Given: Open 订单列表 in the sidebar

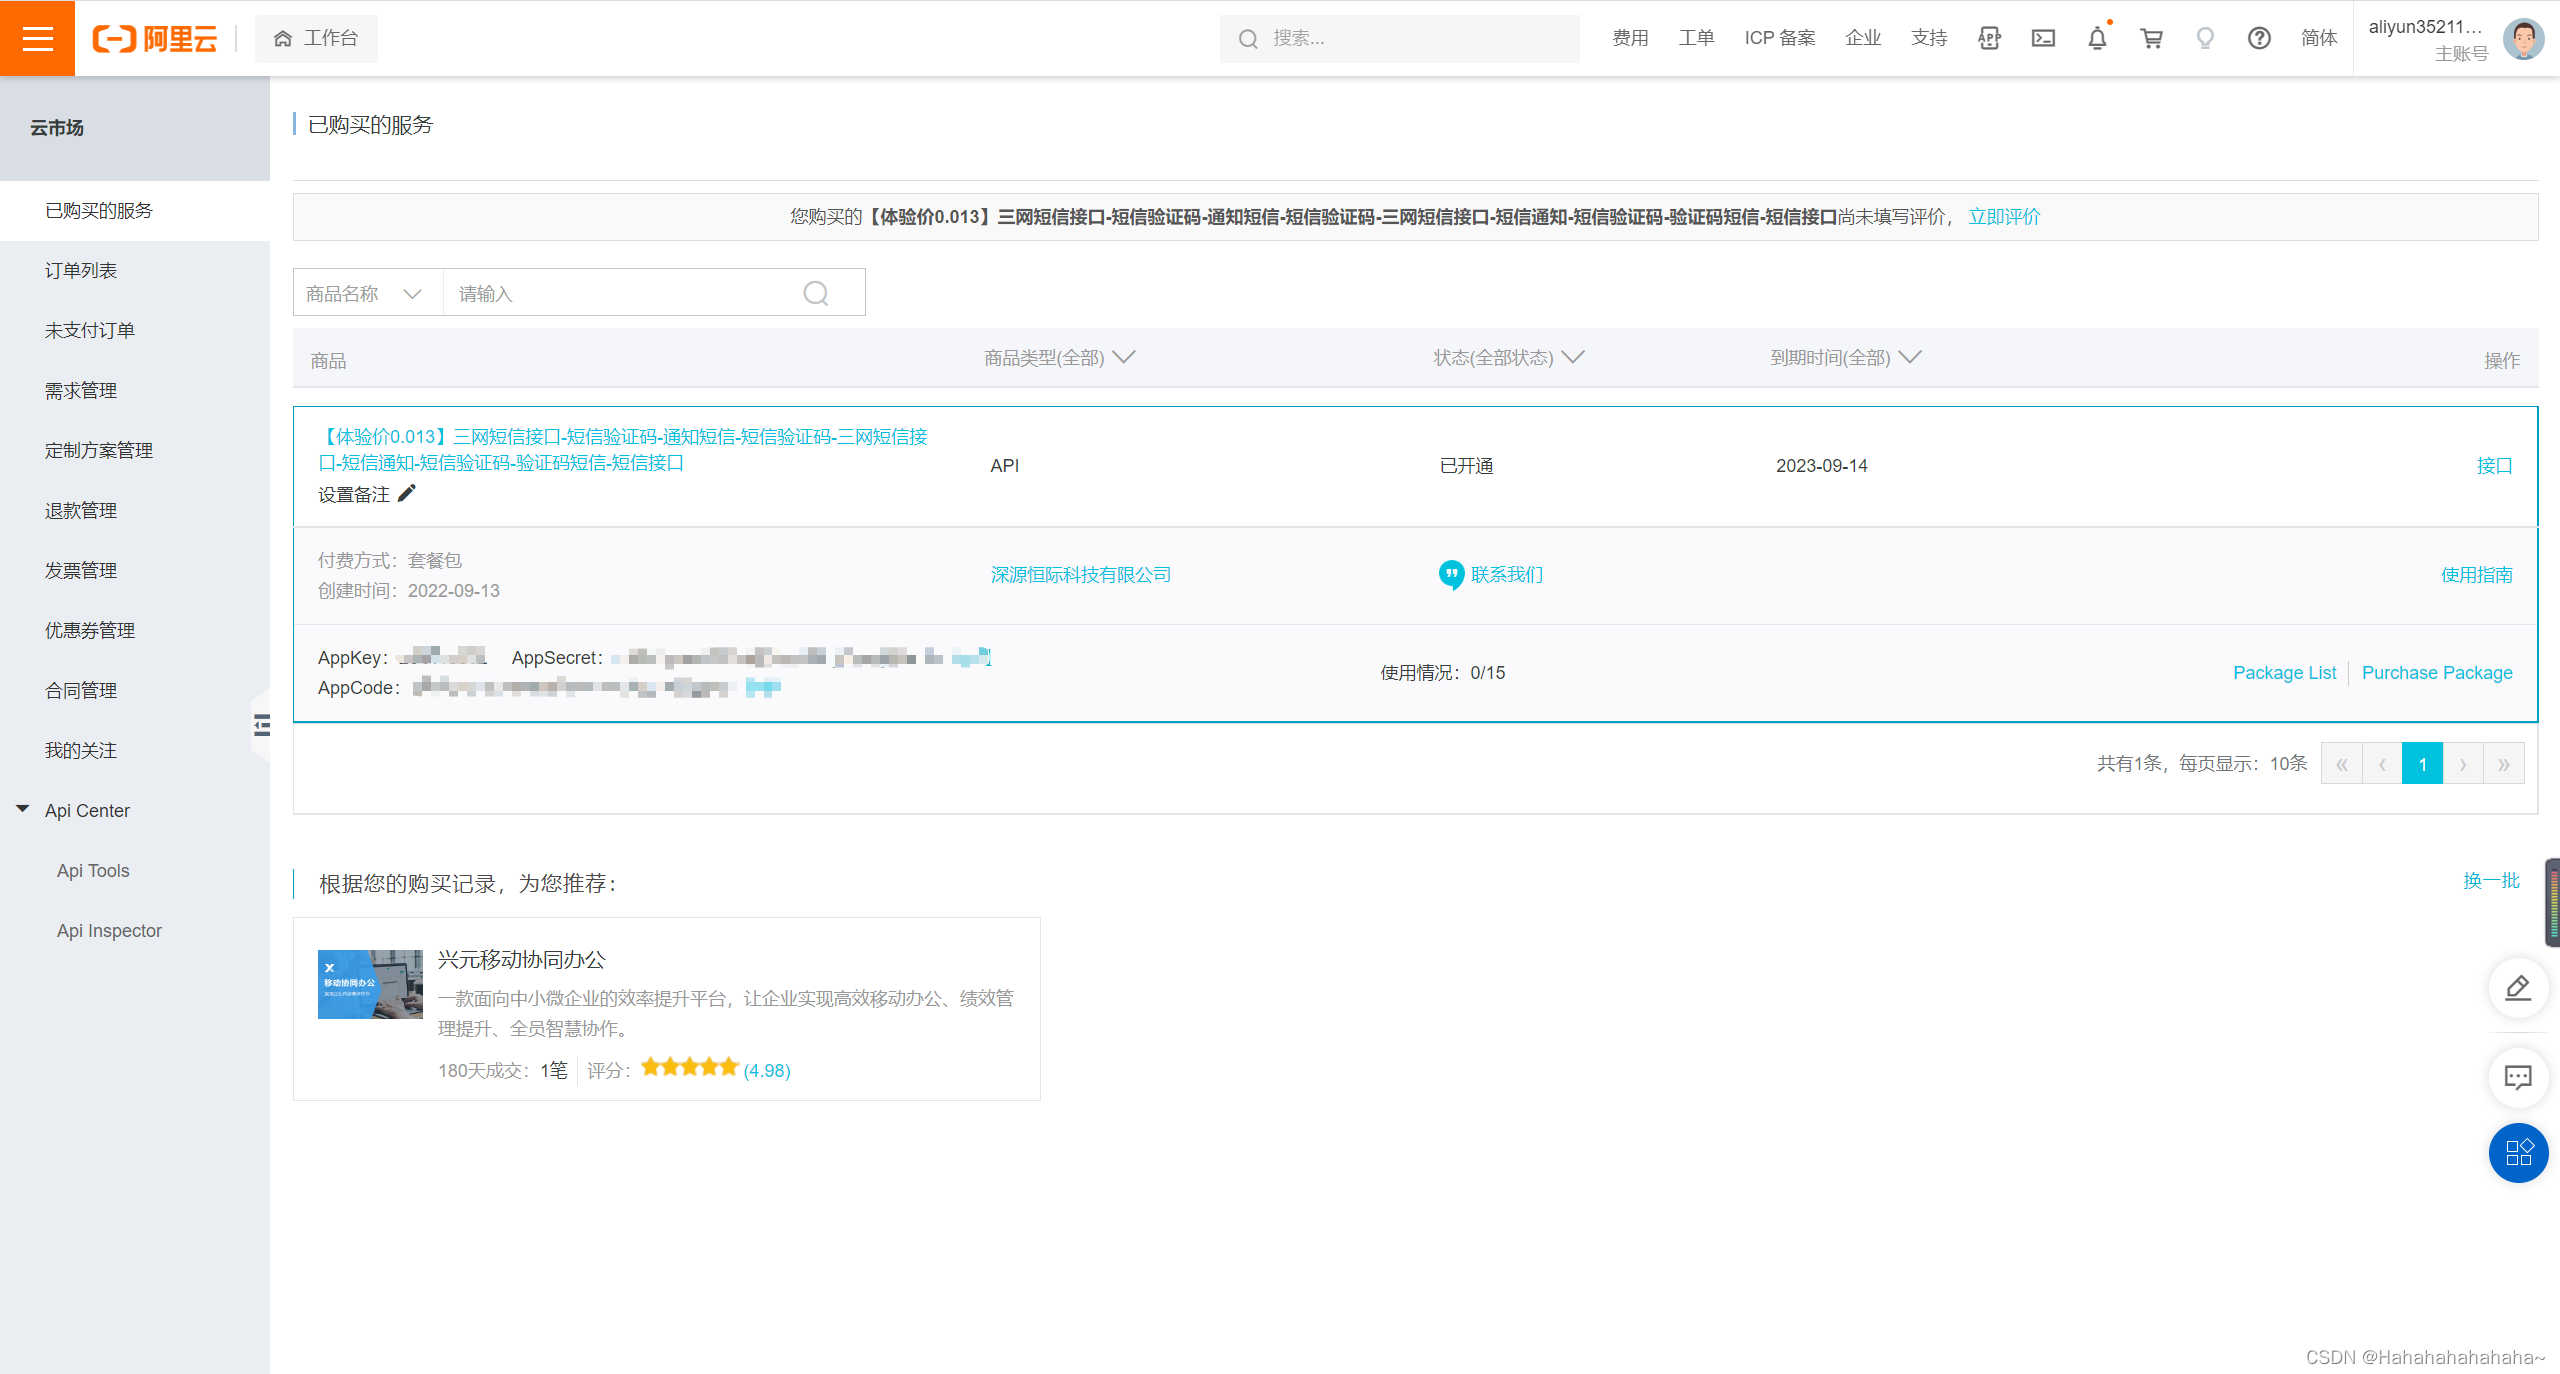Looking at the screenshot, I should click(x=81, y=271).
